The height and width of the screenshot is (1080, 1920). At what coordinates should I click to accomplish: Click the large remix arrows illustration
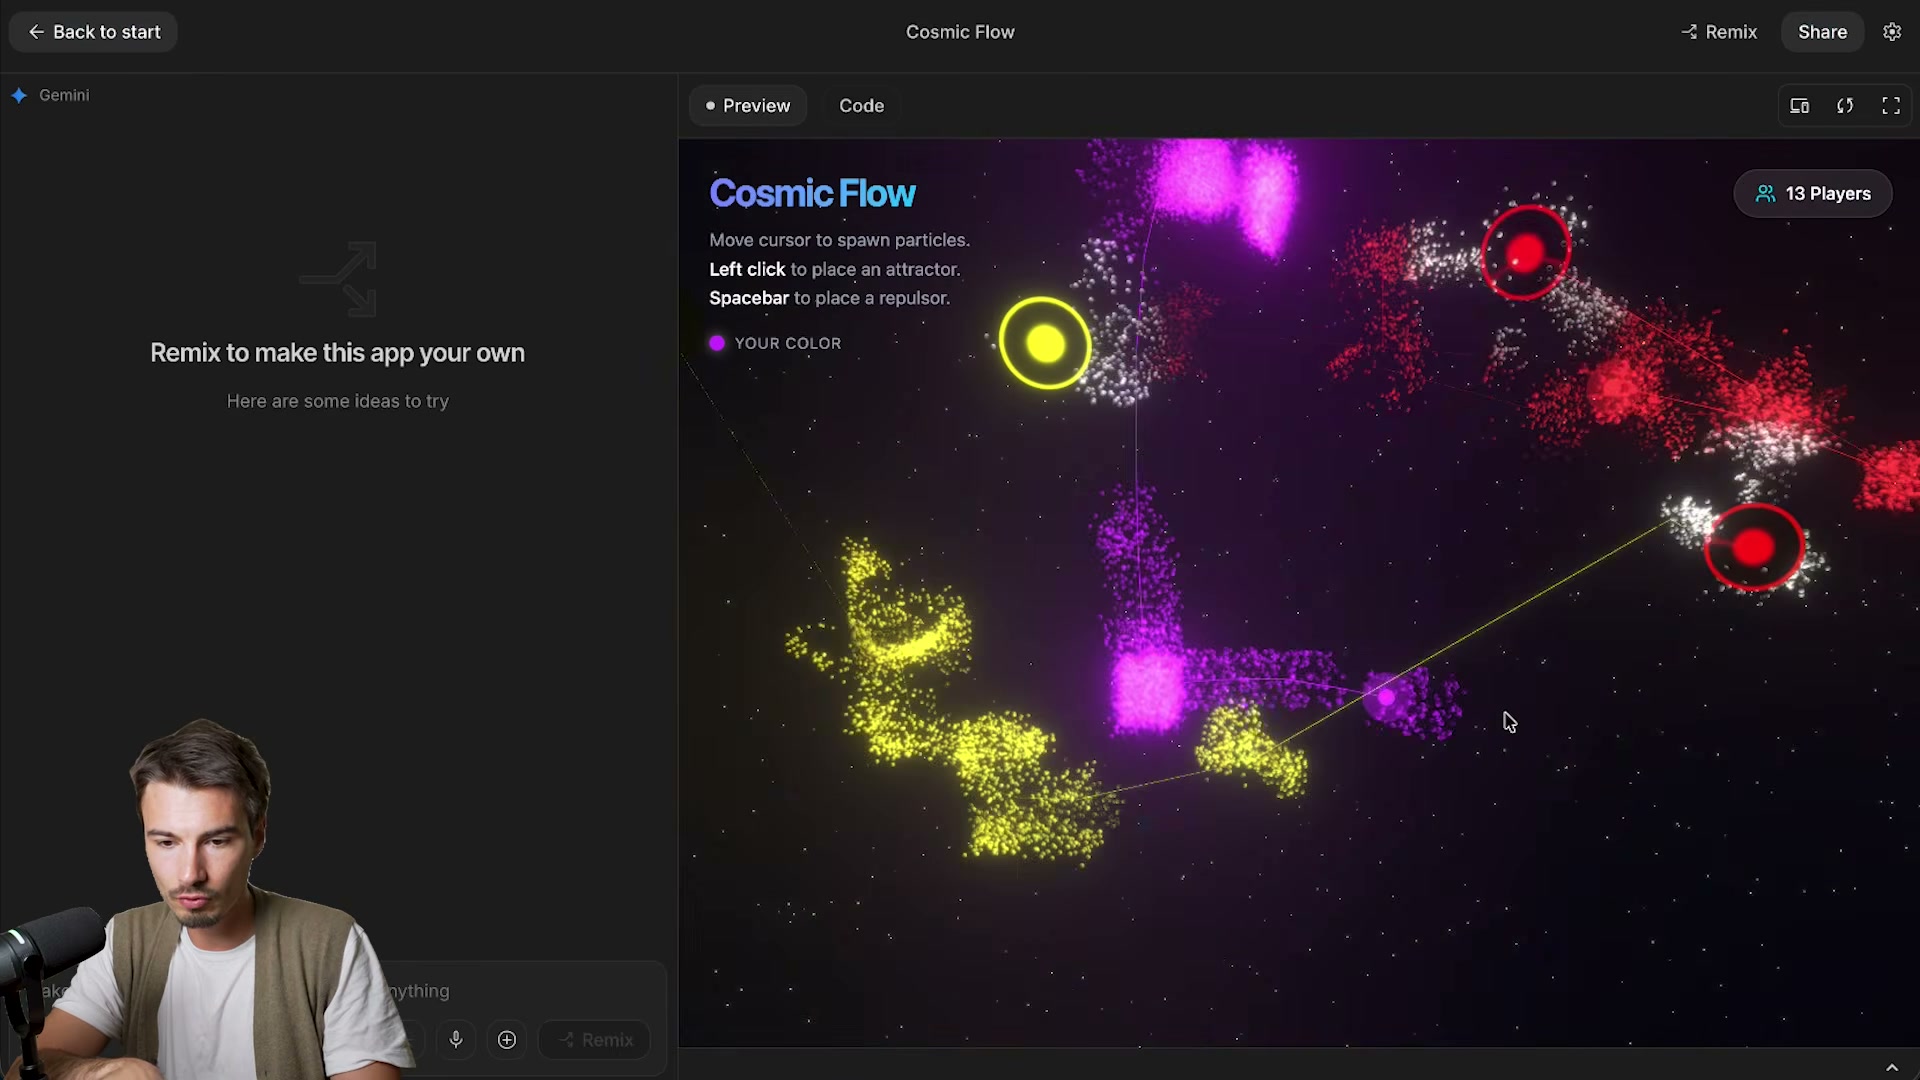338,278
